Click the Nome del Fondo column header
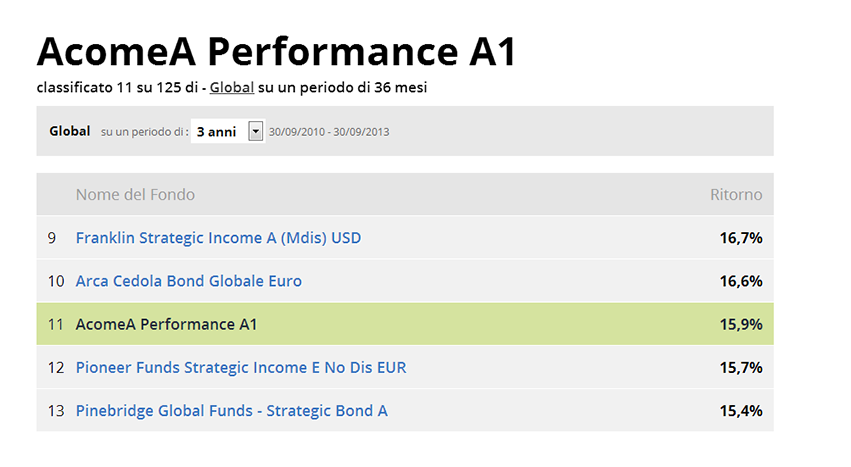 click(135, 194)
